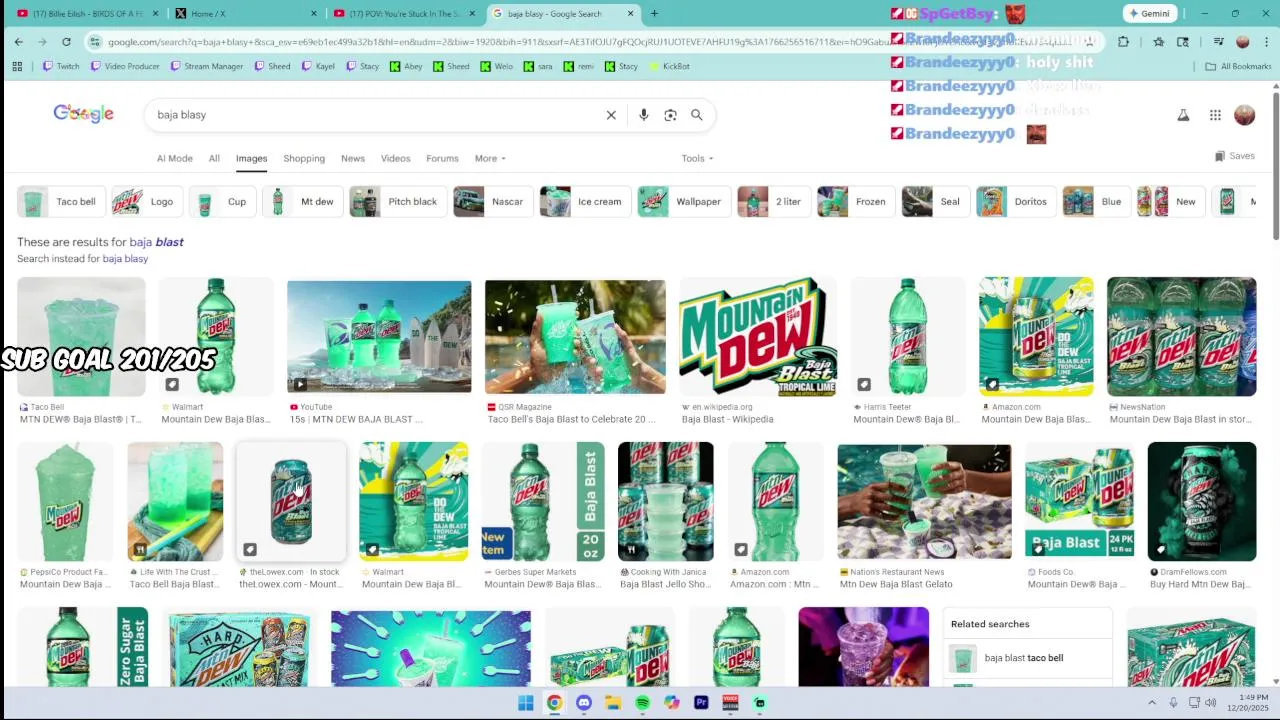Open the Cooking With Janica jello shots image

coord(666,502)
